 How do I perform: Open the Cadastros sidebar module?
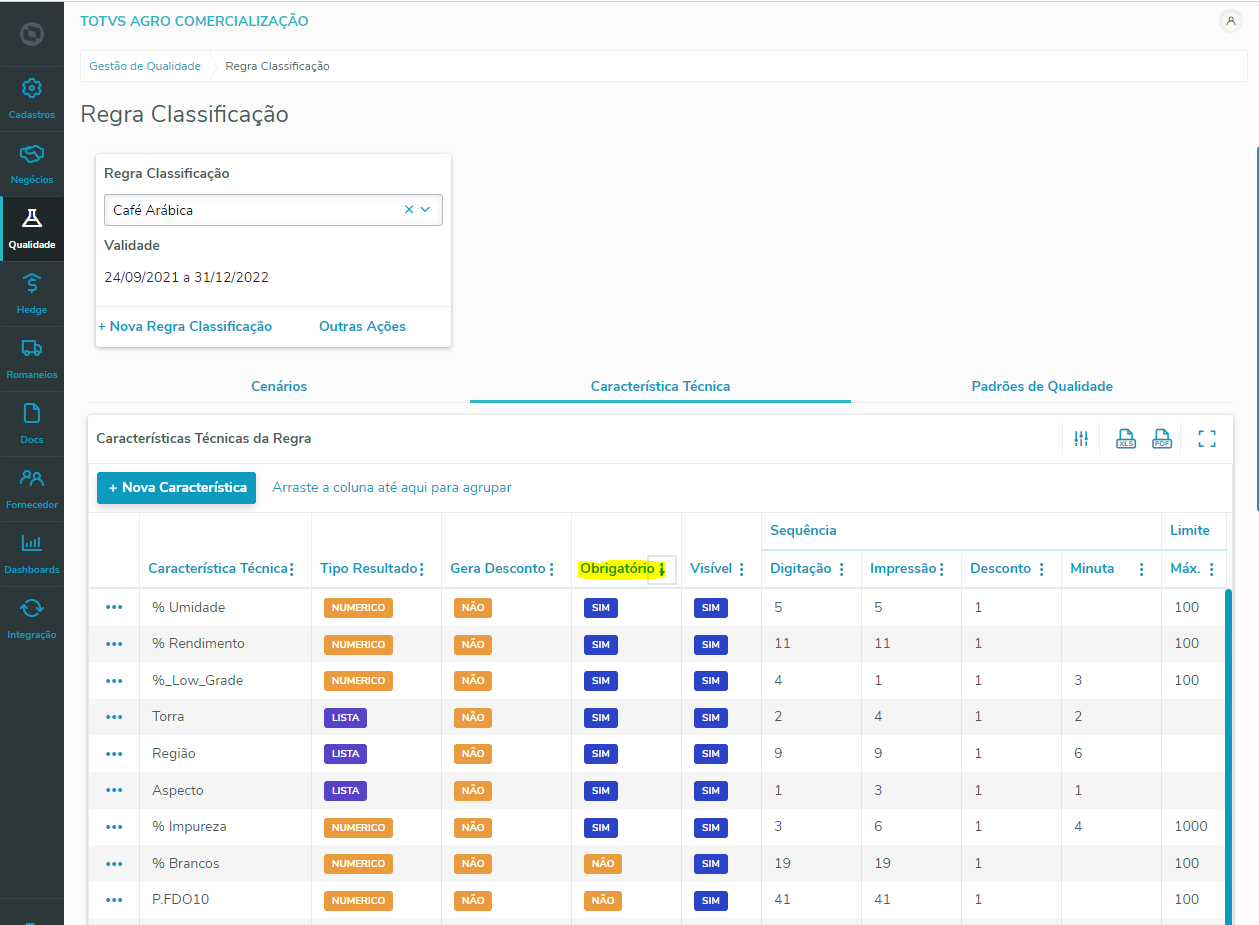click(x=31, y=98)
